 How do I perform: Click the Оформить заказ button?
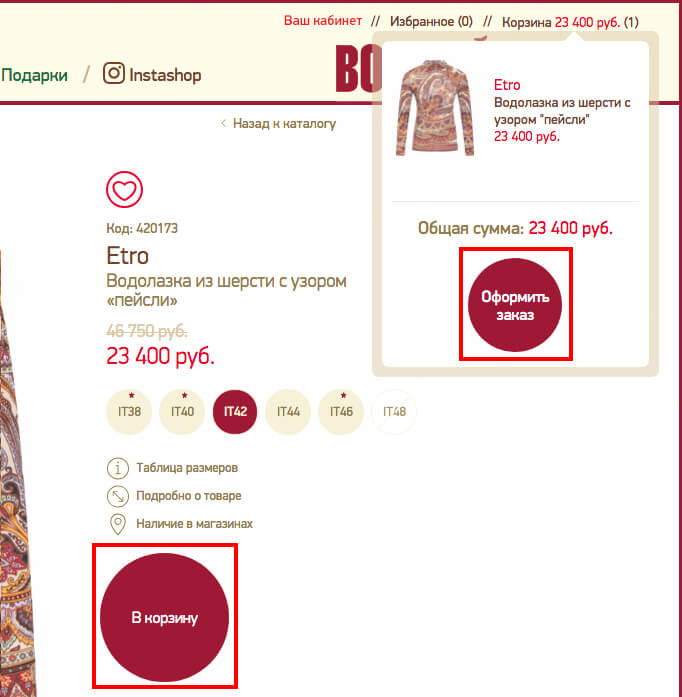515,305
